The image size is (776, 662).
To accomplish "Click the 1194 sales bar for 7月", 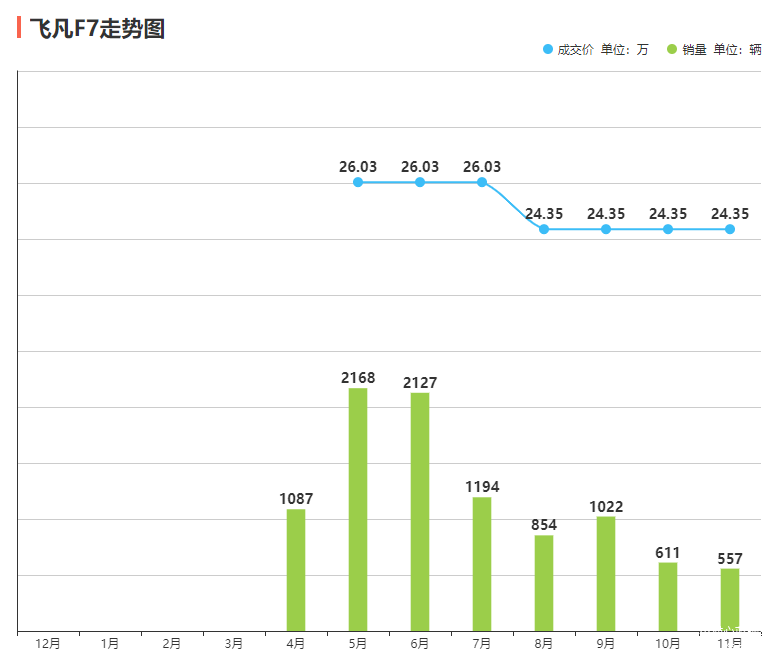I will point(482,564).
